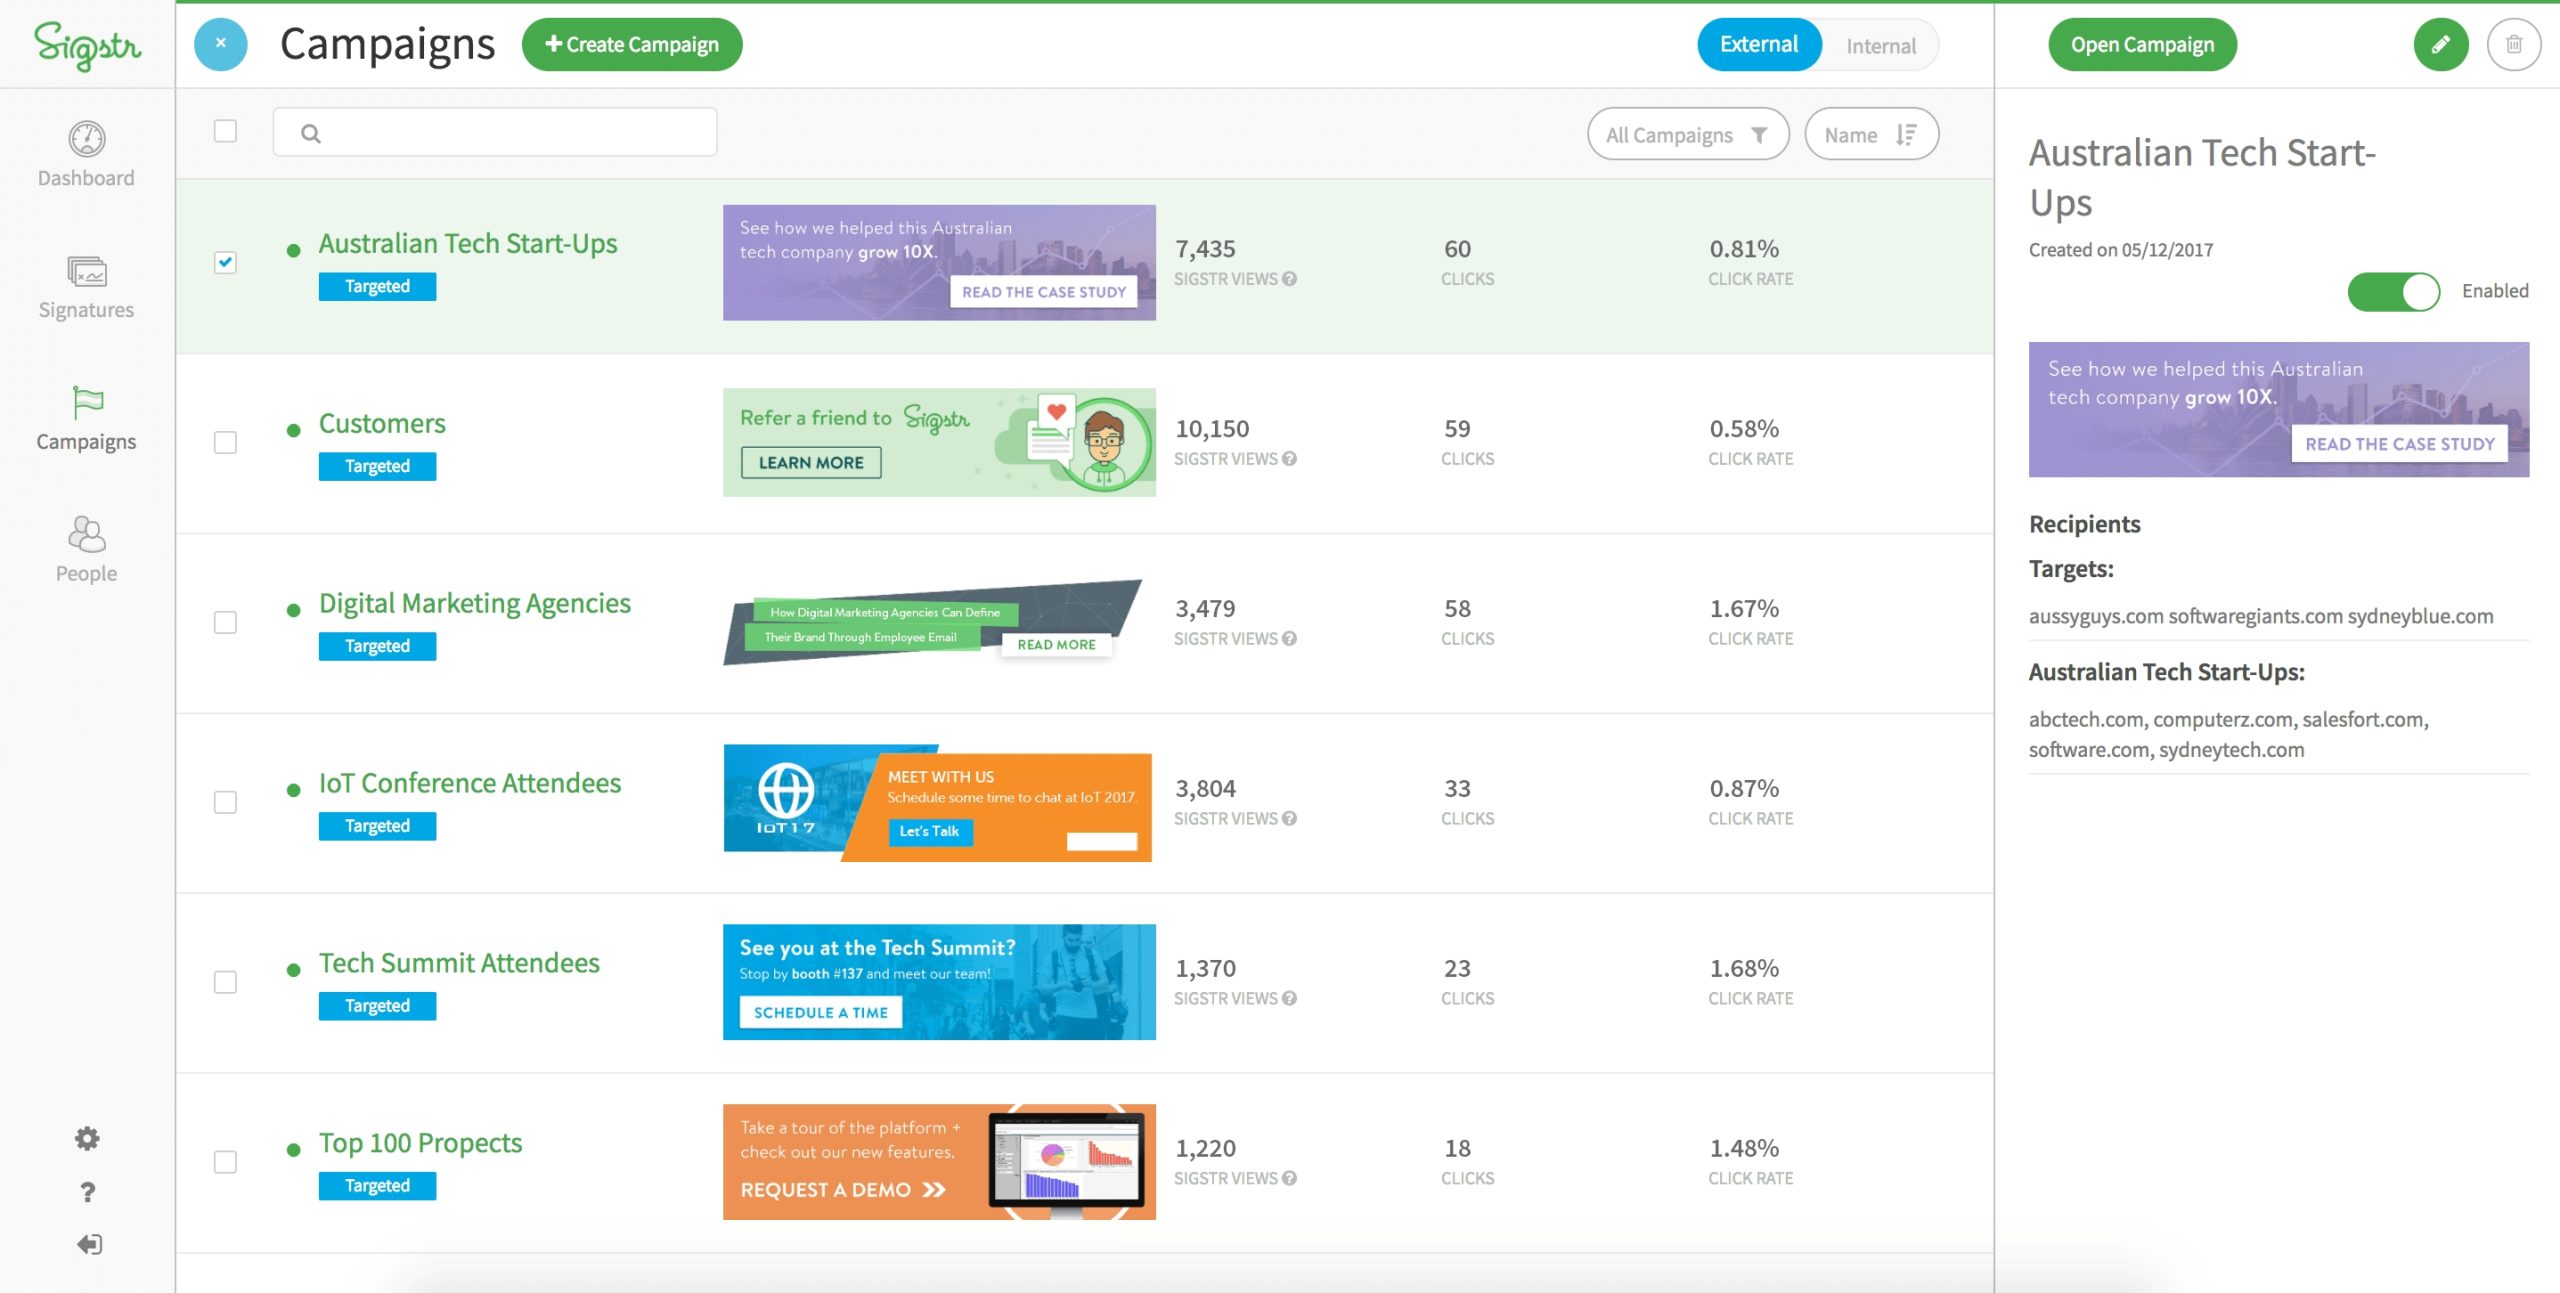This screenshot has height=1293, width=2560.
Task: Open the Signatures sidebar icon
Action: coord(87,271)
